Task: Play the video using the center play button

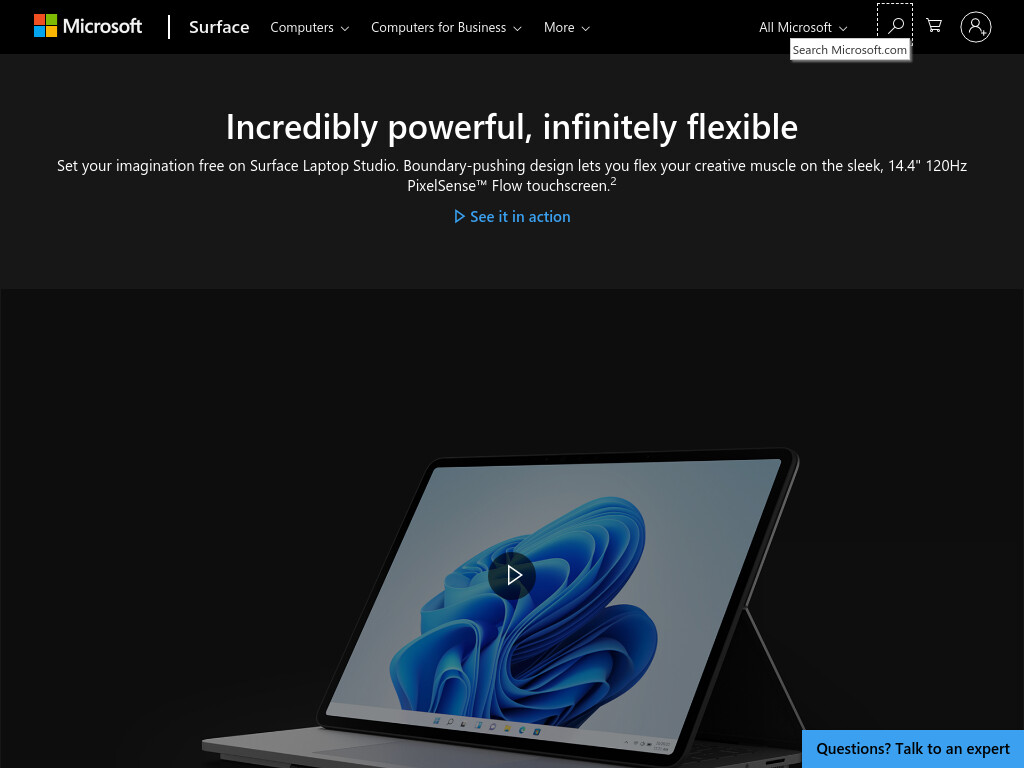Action: pos(512,575)
